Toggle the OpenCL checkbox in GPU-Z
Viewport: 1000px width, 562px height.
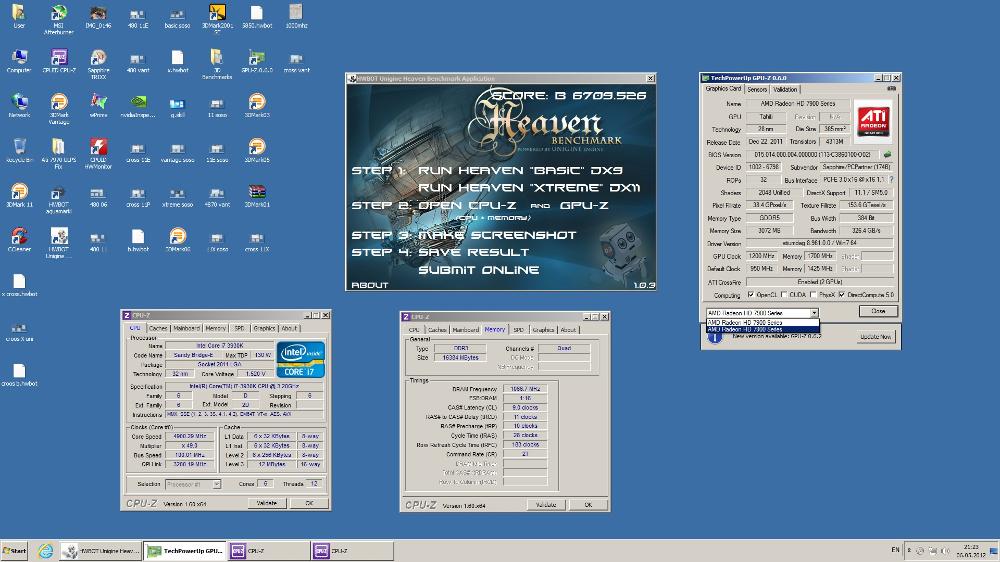(751, 295)
